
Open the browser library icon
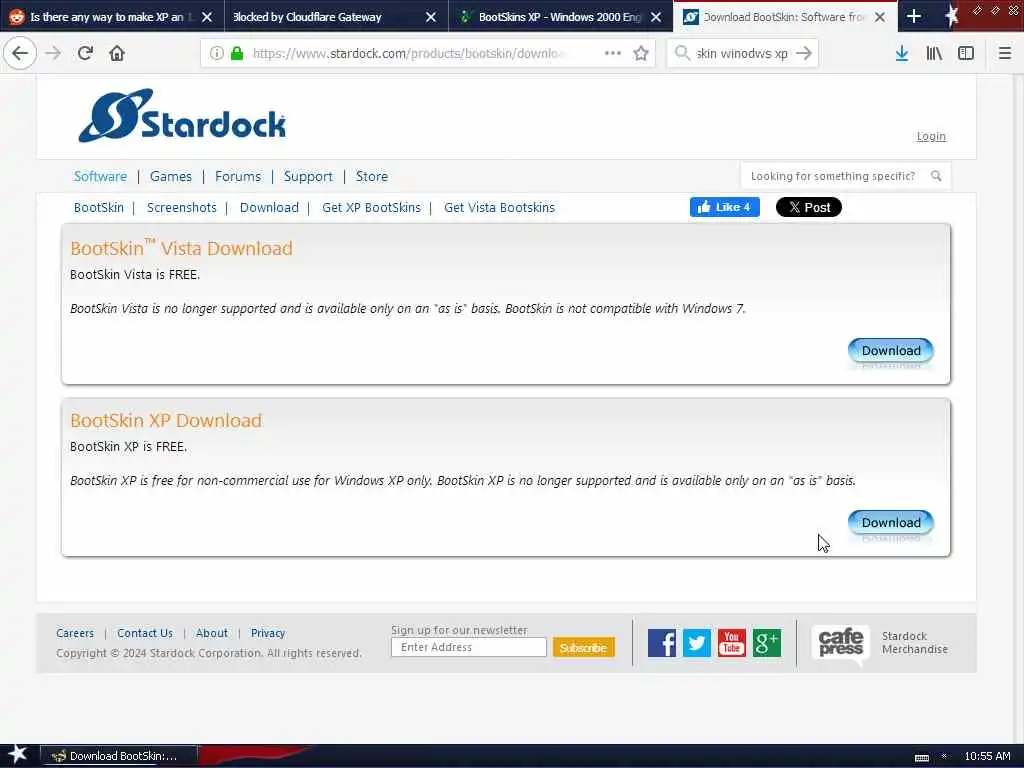[934, 53]
